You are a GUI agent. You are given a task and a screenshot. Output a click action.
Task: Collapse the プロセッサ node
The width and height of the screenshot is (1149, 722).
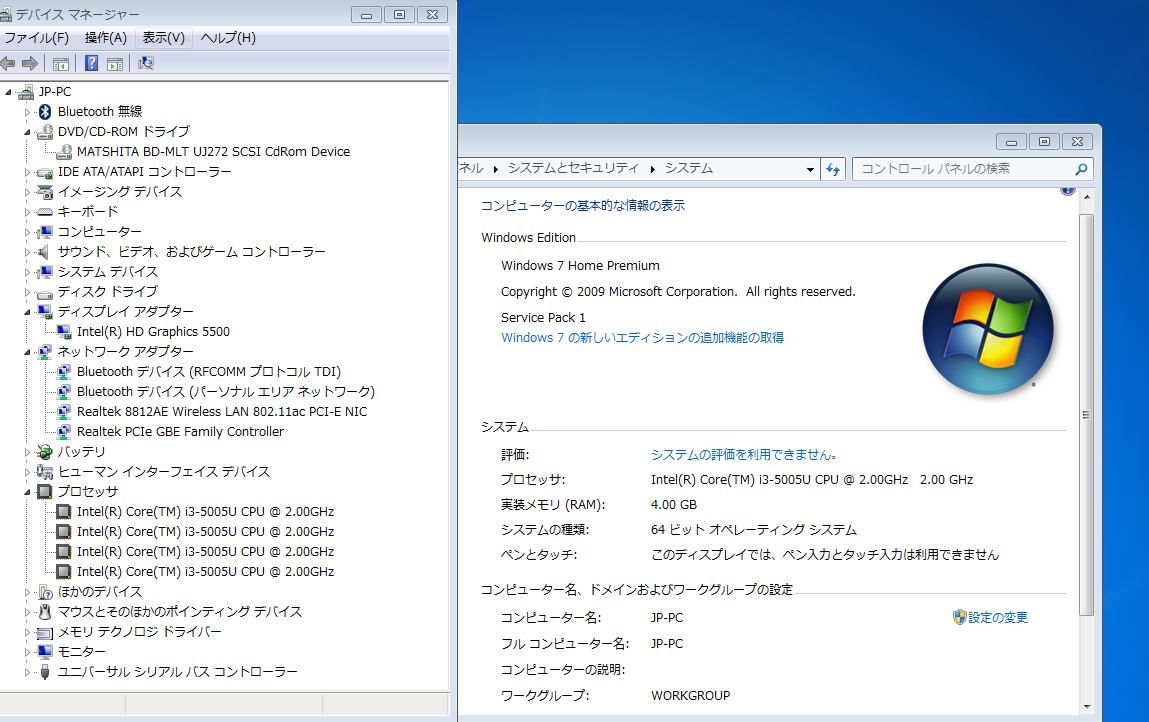tap(28, 493)
